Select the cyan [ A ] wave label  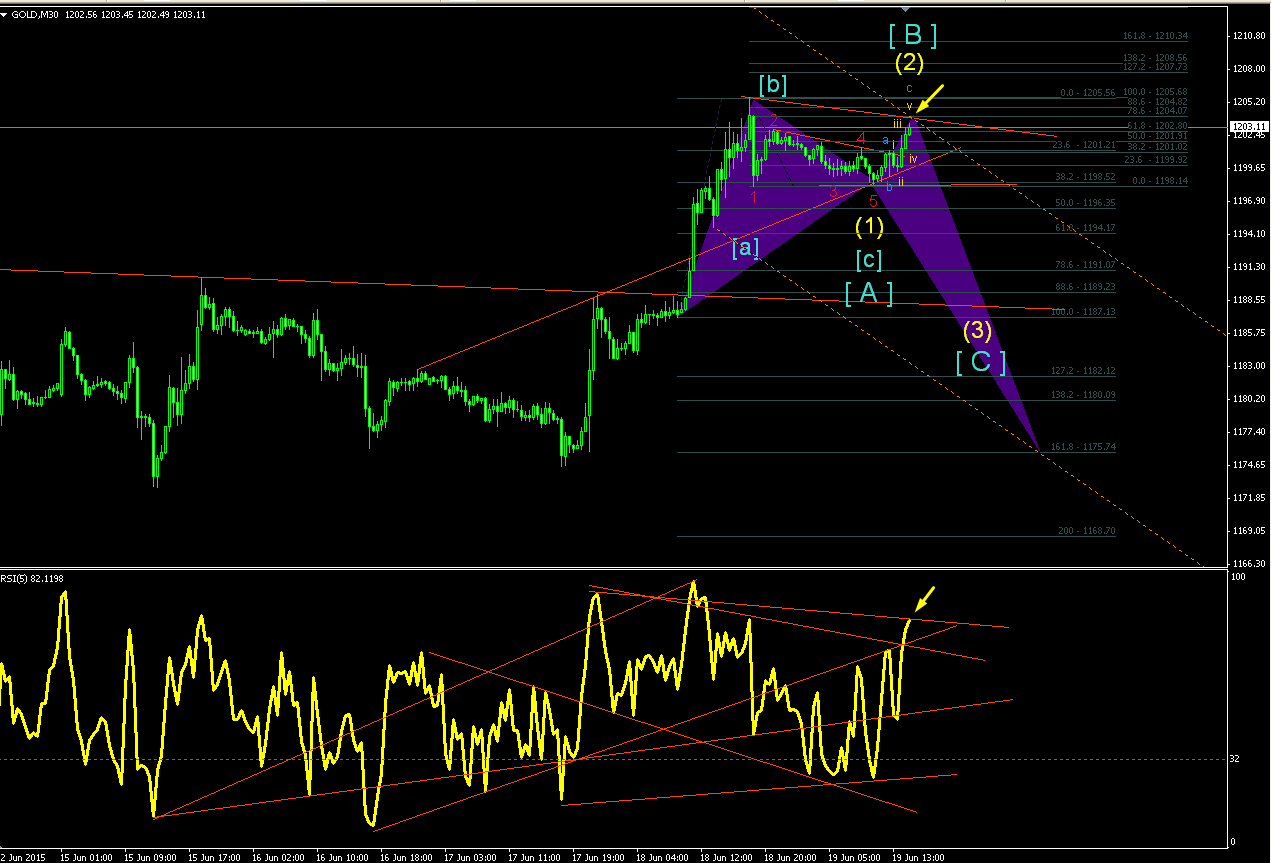[869, 294]
